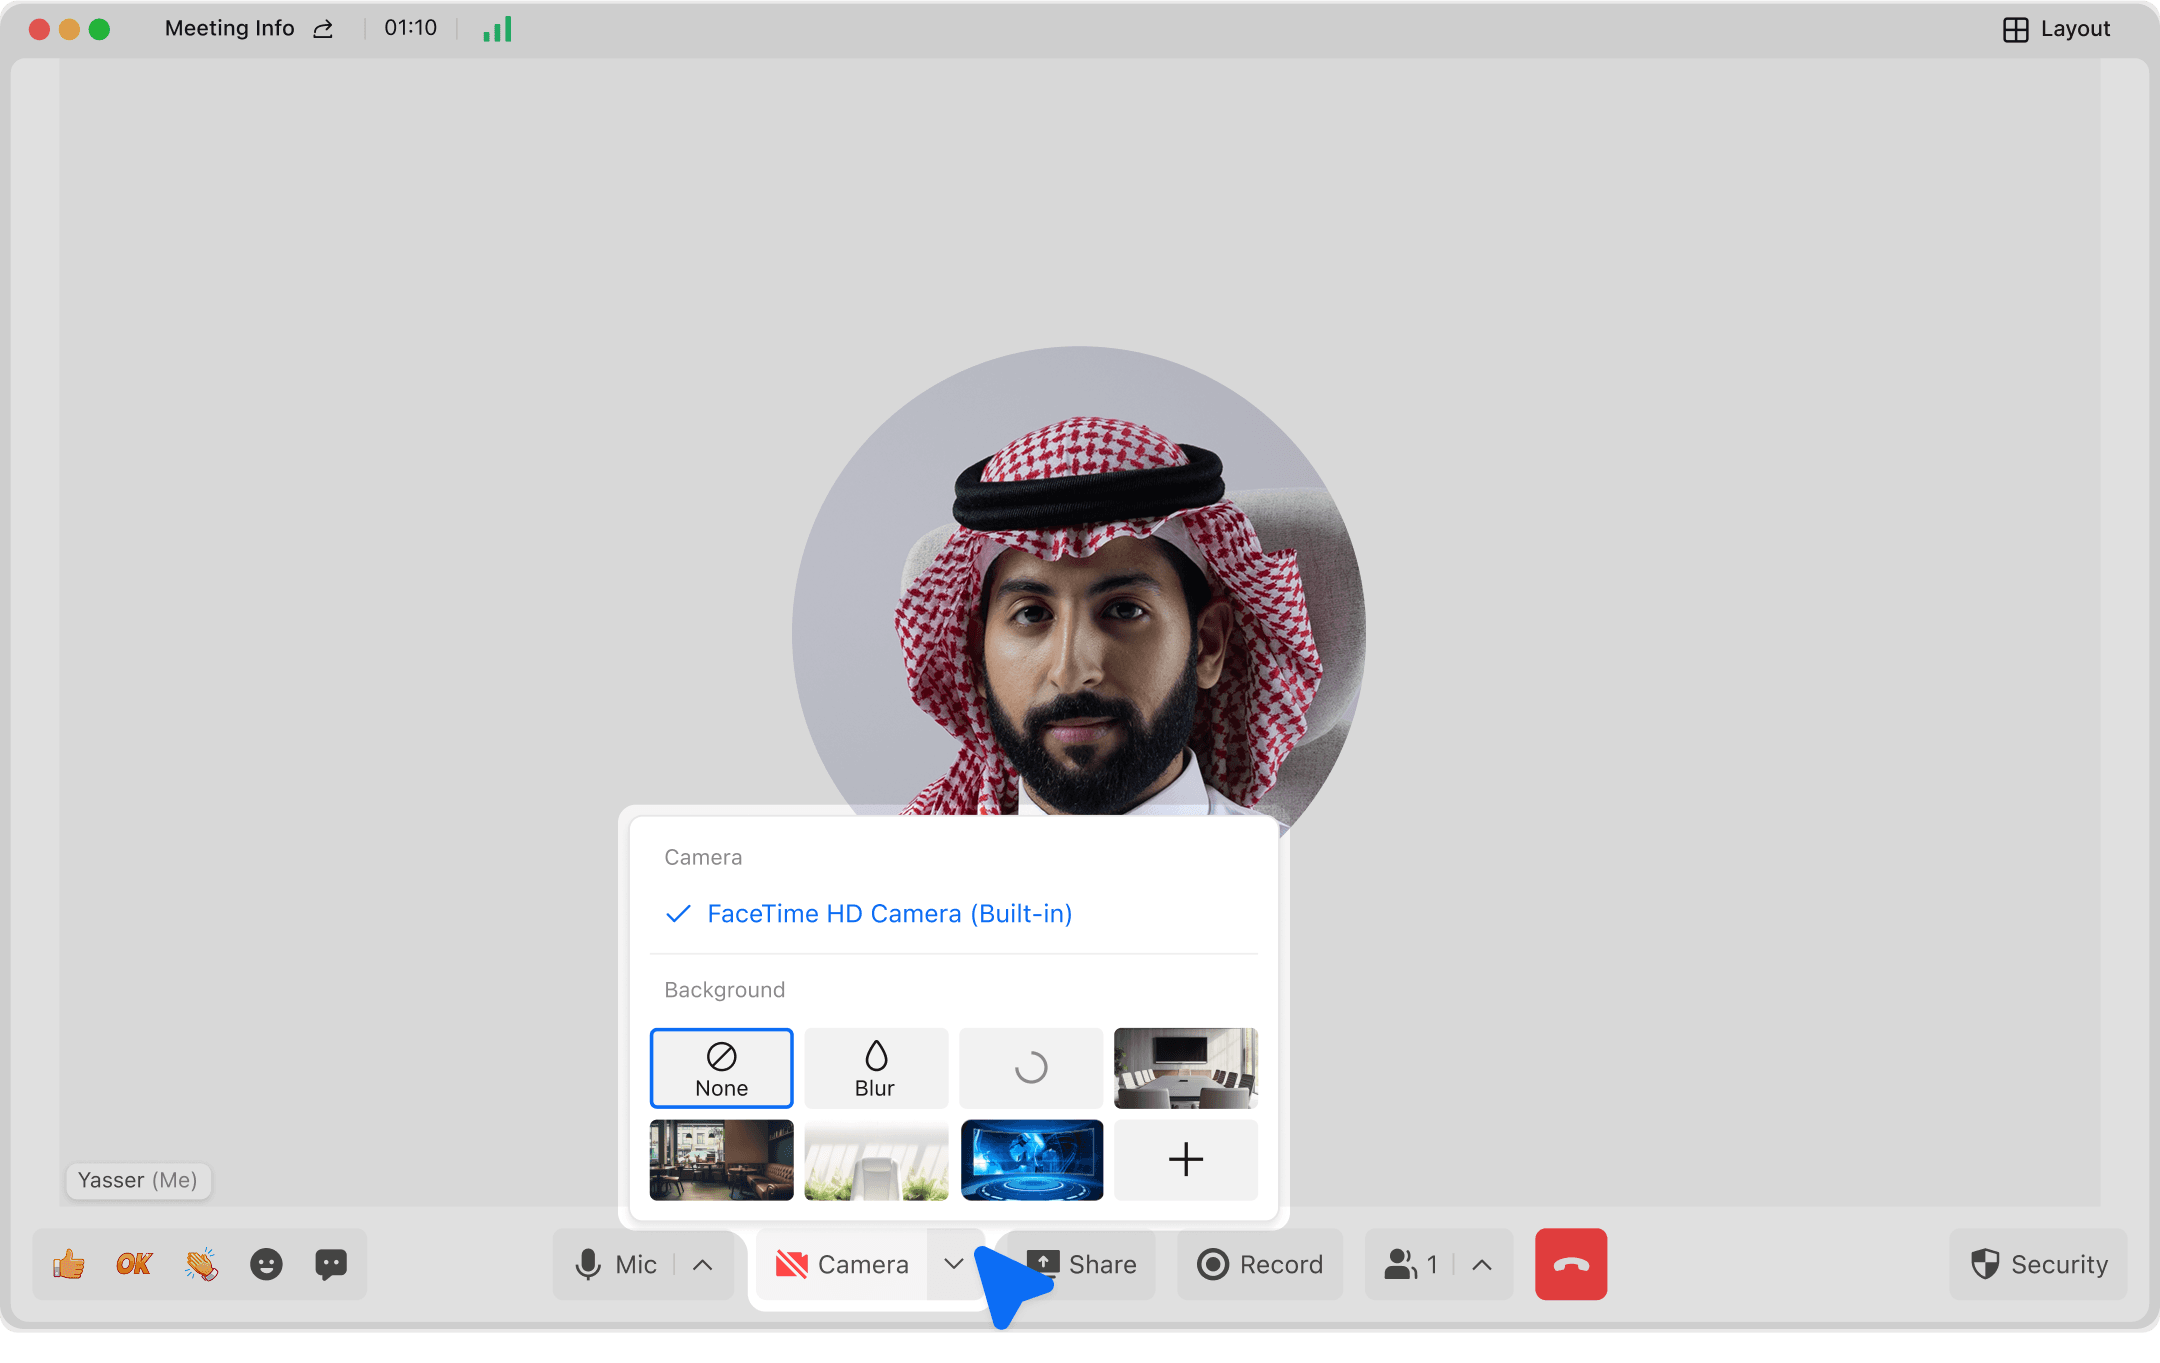The image size is (2160, 1363).
Task: Expand the Mic options chevron
Action: click(x=703, y=1265)
